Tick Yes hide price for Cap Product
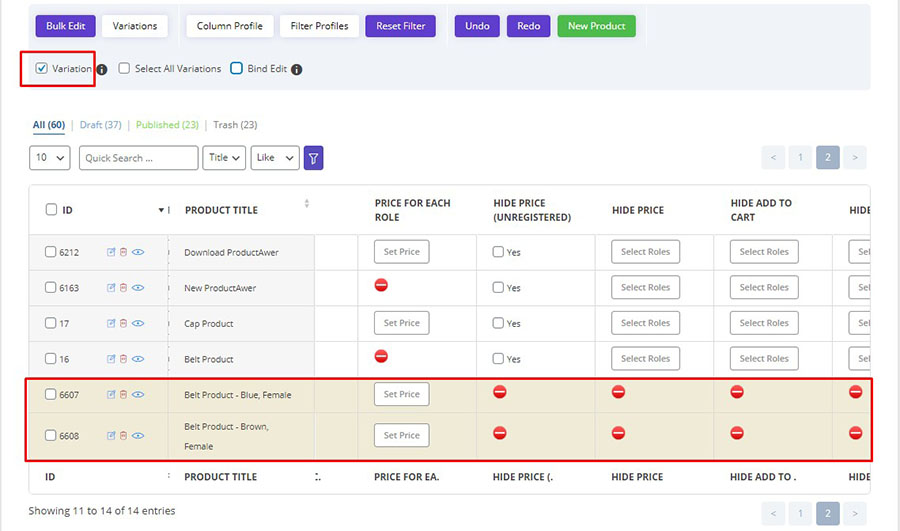The height and width of the screenshot is (531, 900). [x=498, y=323]
